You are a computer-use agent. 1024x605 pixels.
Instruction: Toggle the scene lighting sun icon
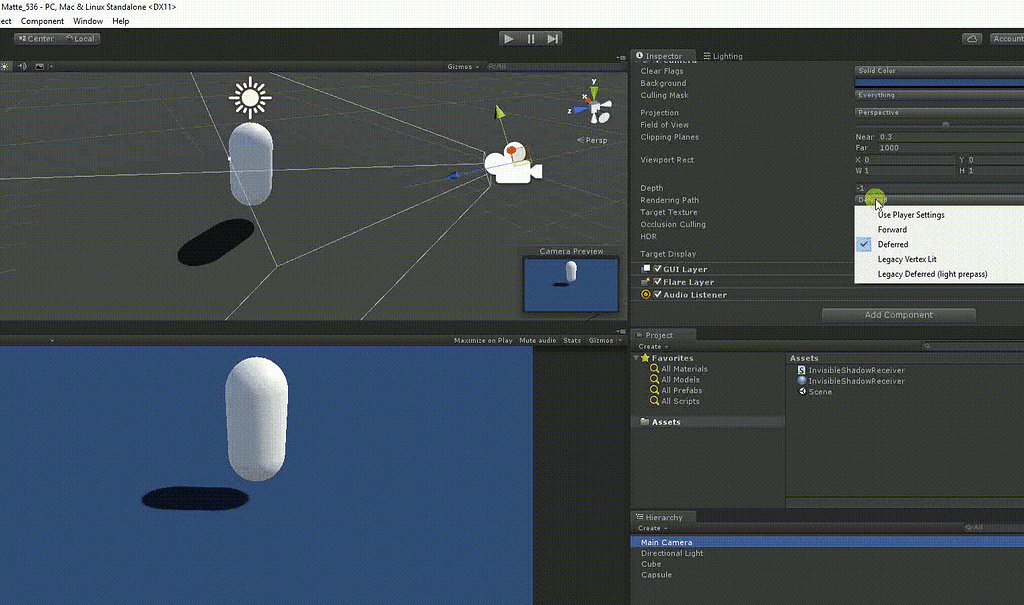tap(5, 66)
